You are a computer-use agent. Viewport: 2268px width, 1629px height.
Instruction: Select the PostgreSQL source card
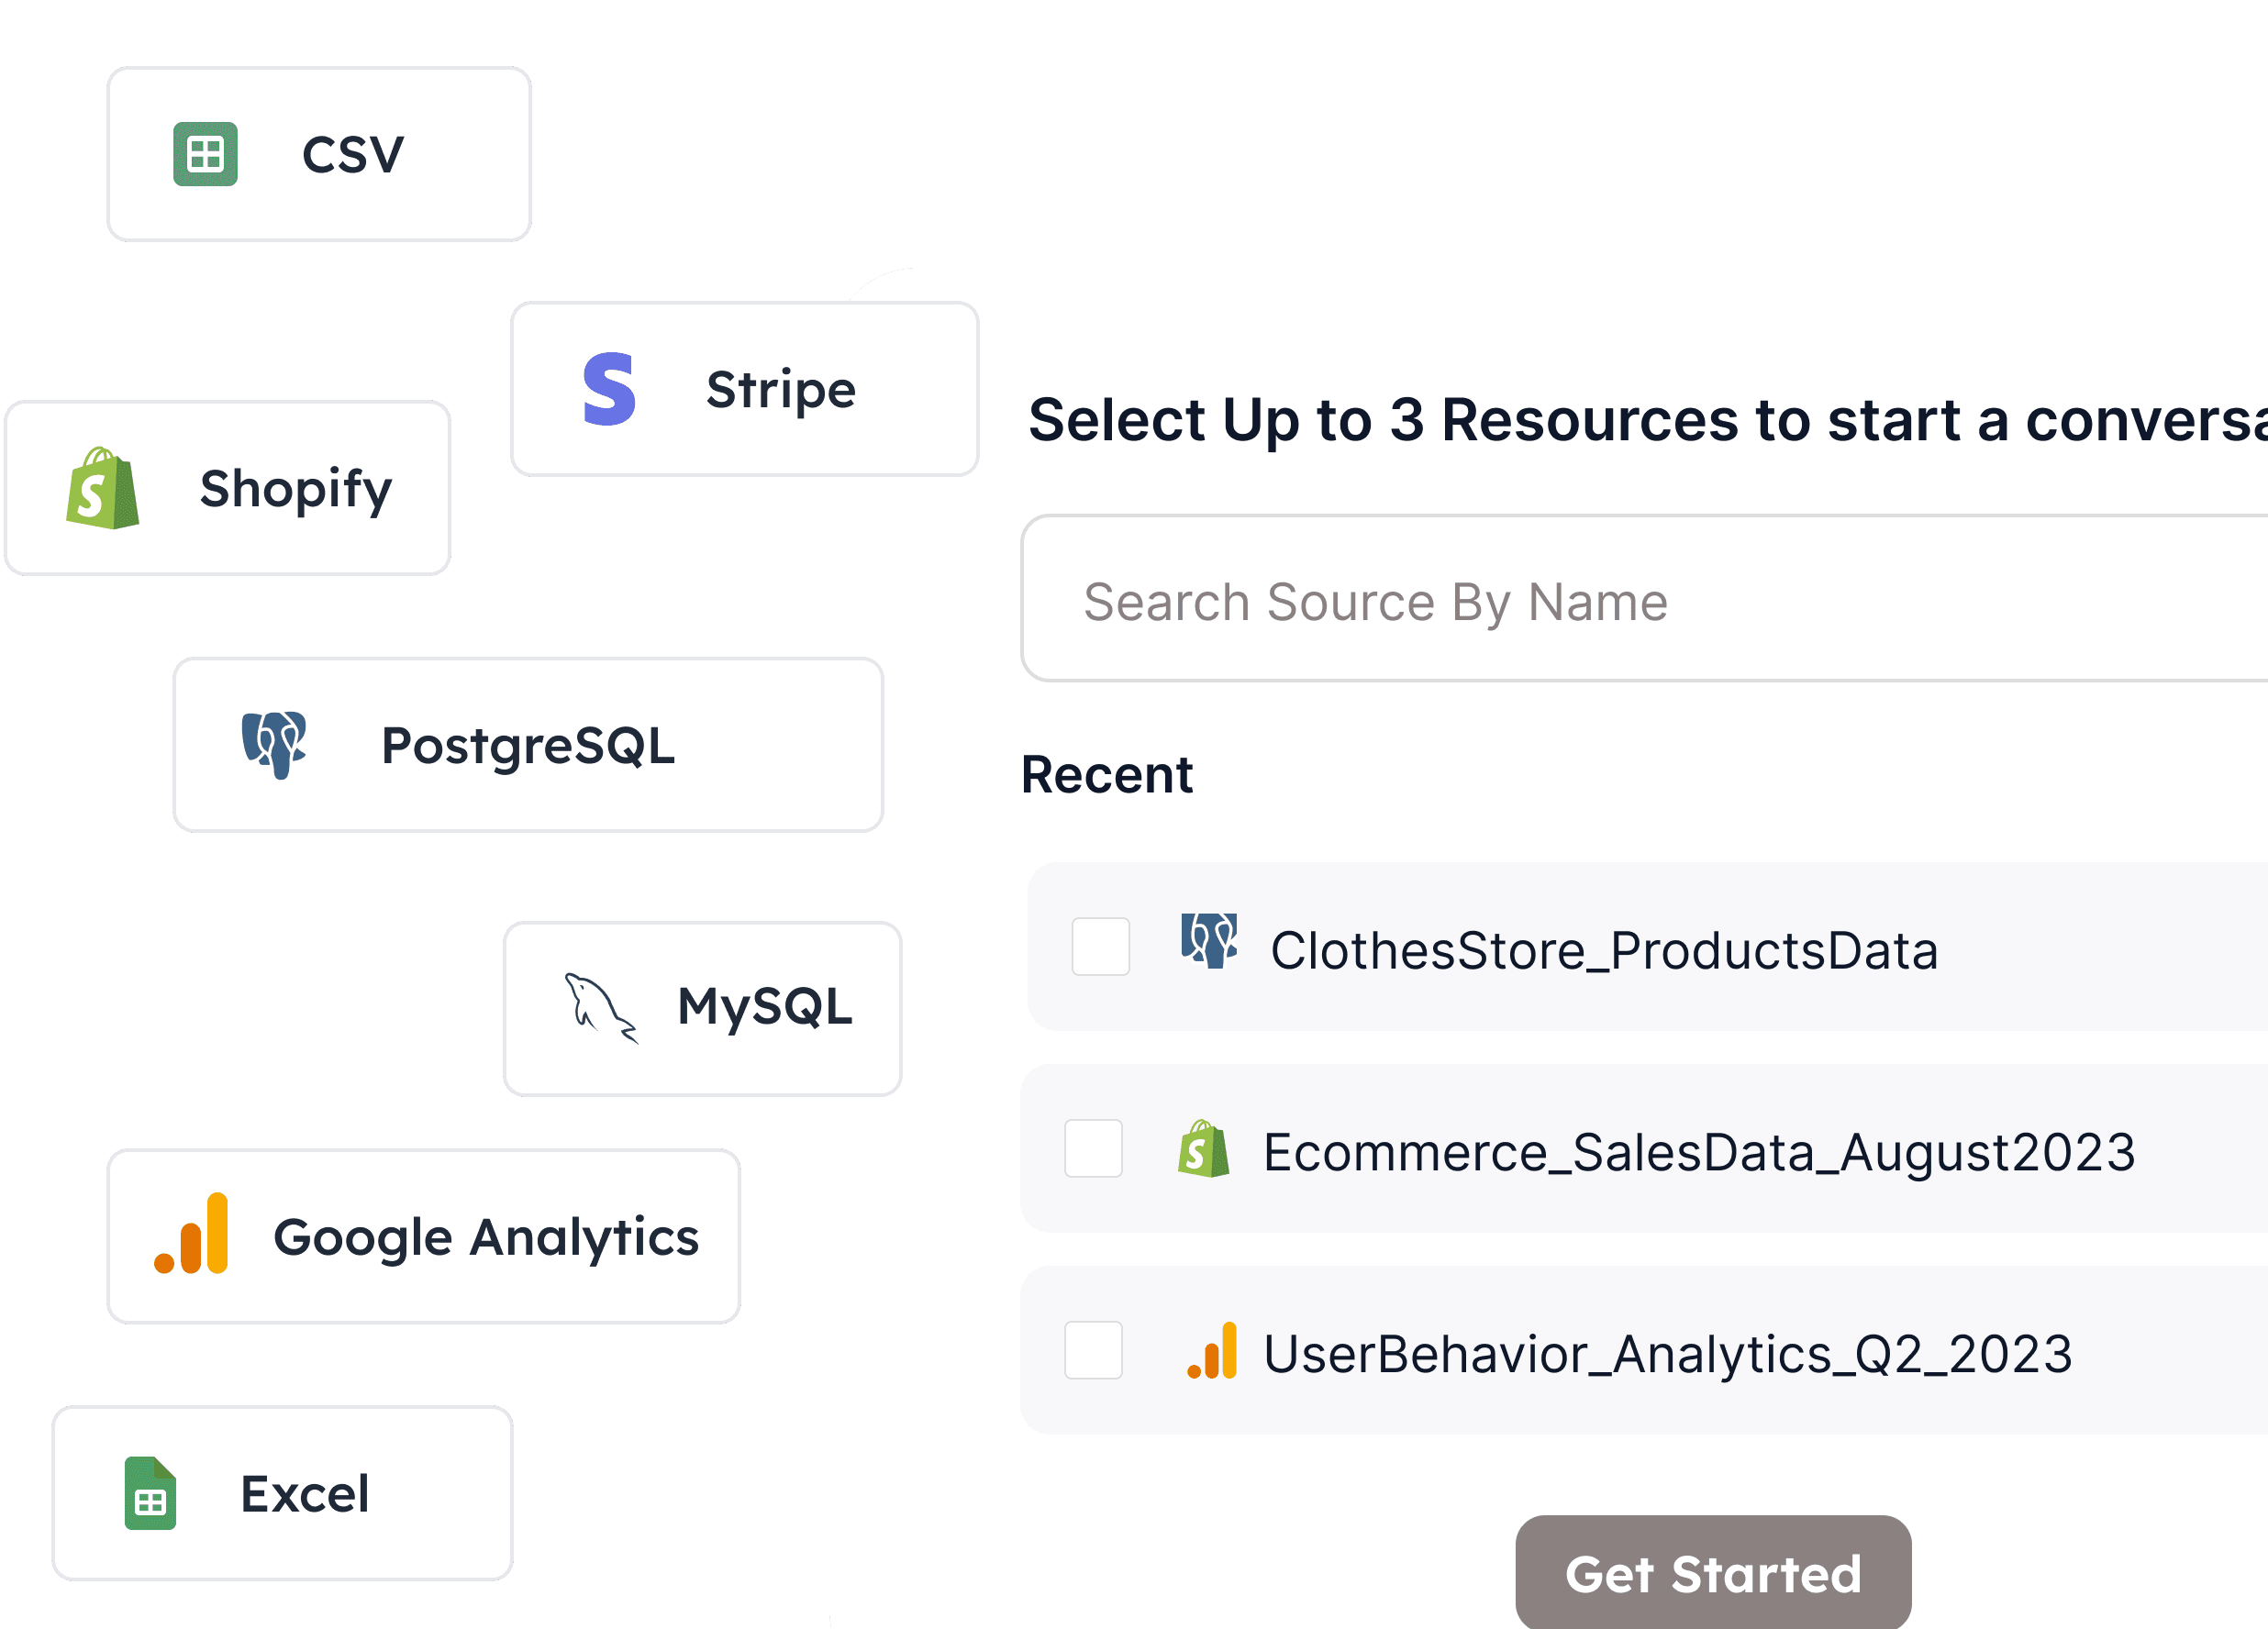[x=527, y=745]
